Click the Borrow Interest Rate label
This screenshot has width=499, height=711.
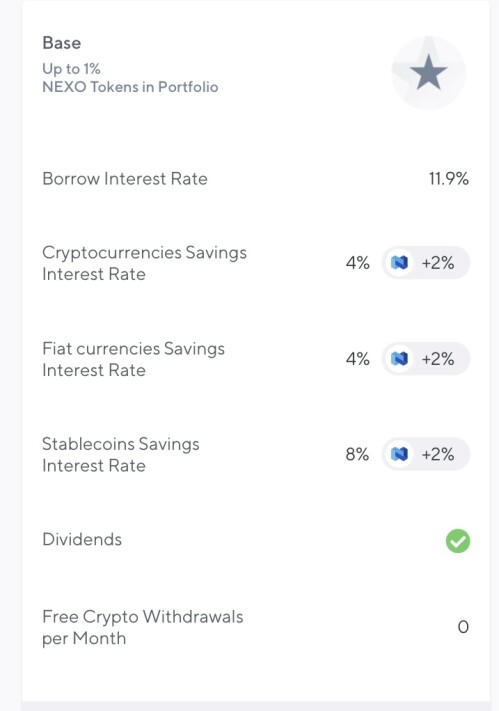125,179
